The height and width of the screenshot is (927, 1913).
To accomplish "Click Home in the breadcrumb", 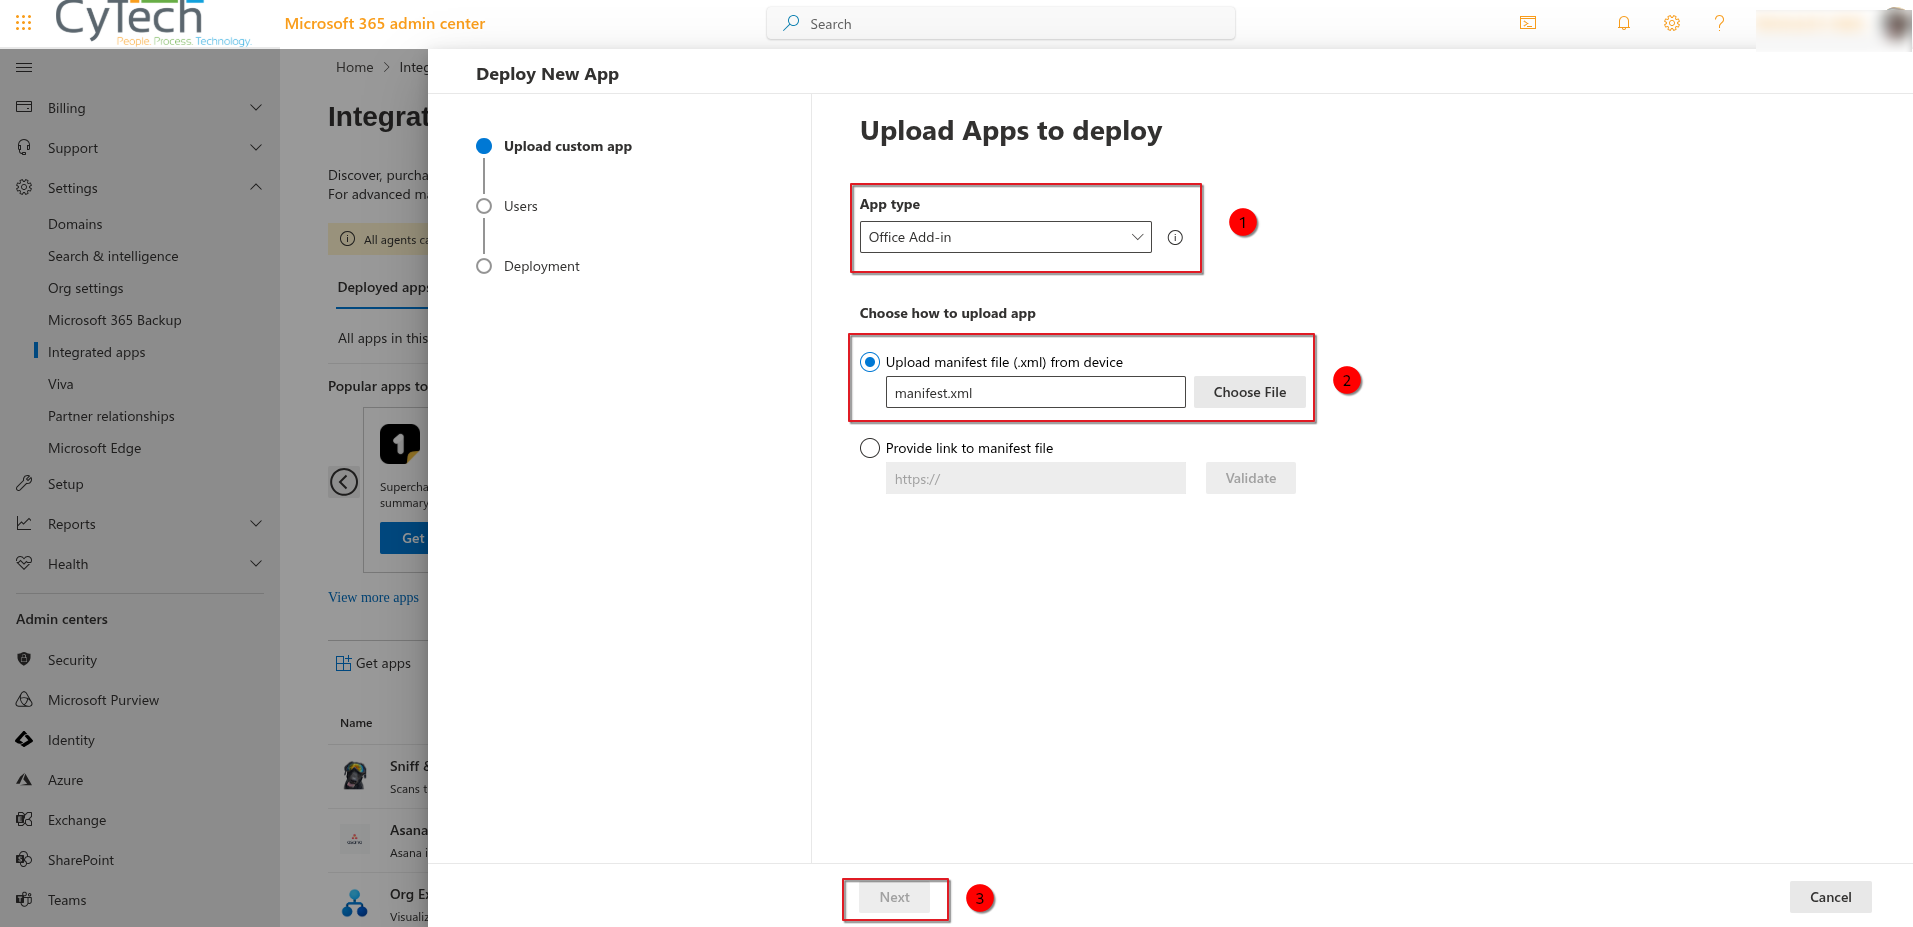I will pyautogui.click(x=354, y=67).
